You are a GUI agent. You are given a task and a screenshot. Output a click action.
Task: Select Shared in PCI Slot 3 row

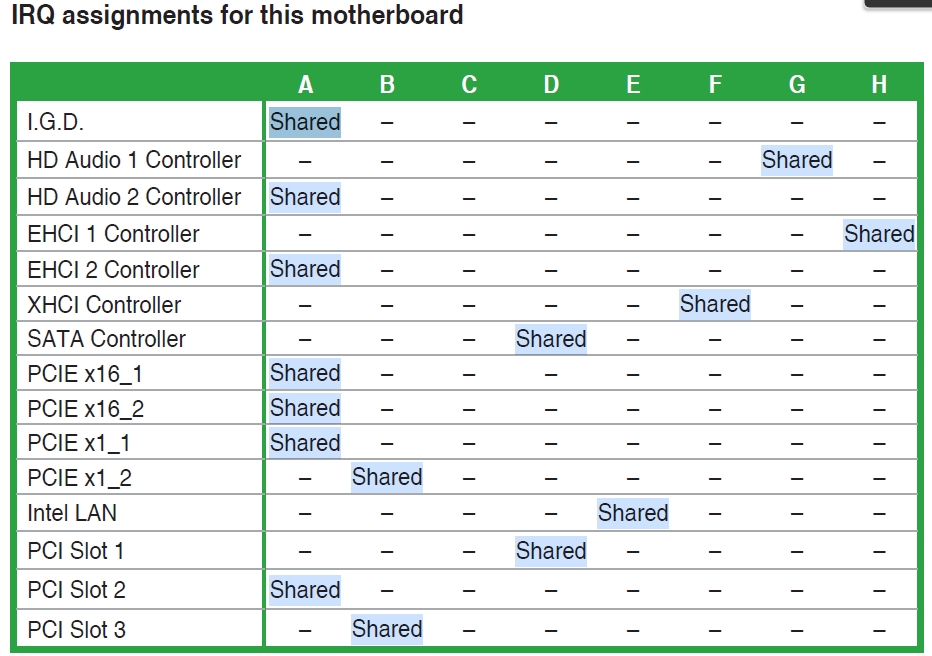[x=387, y=629]
